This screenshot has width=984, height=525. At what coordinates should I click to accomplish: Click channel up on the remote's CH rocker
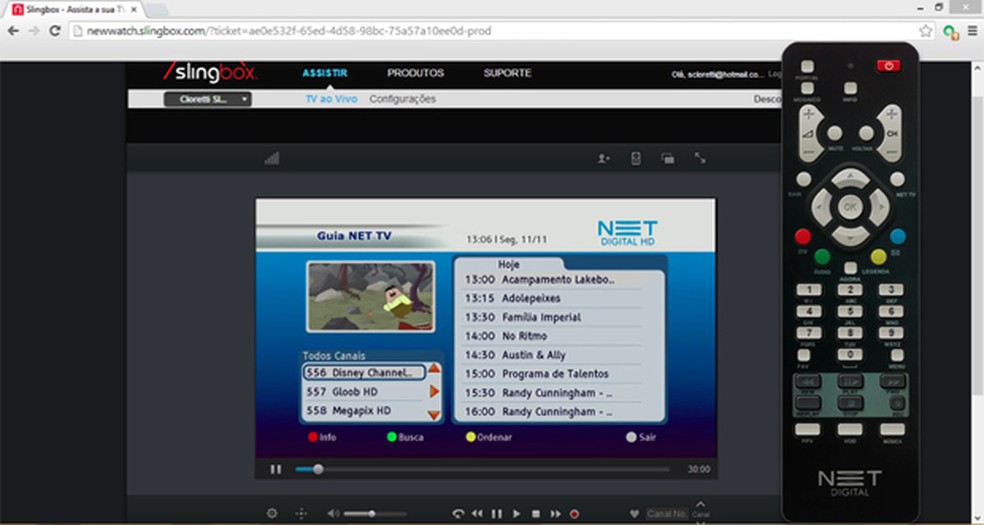coord(892,115)
